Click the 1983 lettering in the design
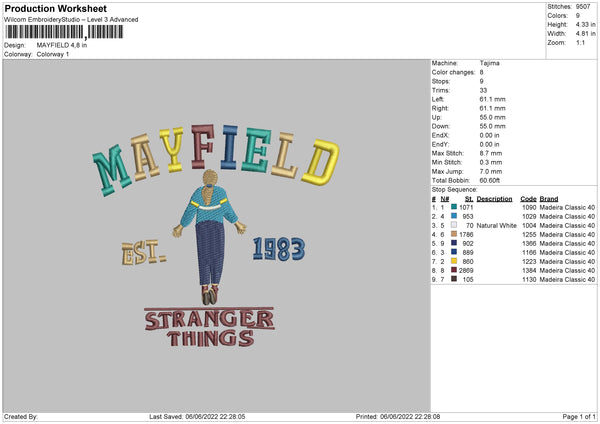 pyautogui.click(x=279, y=249)
